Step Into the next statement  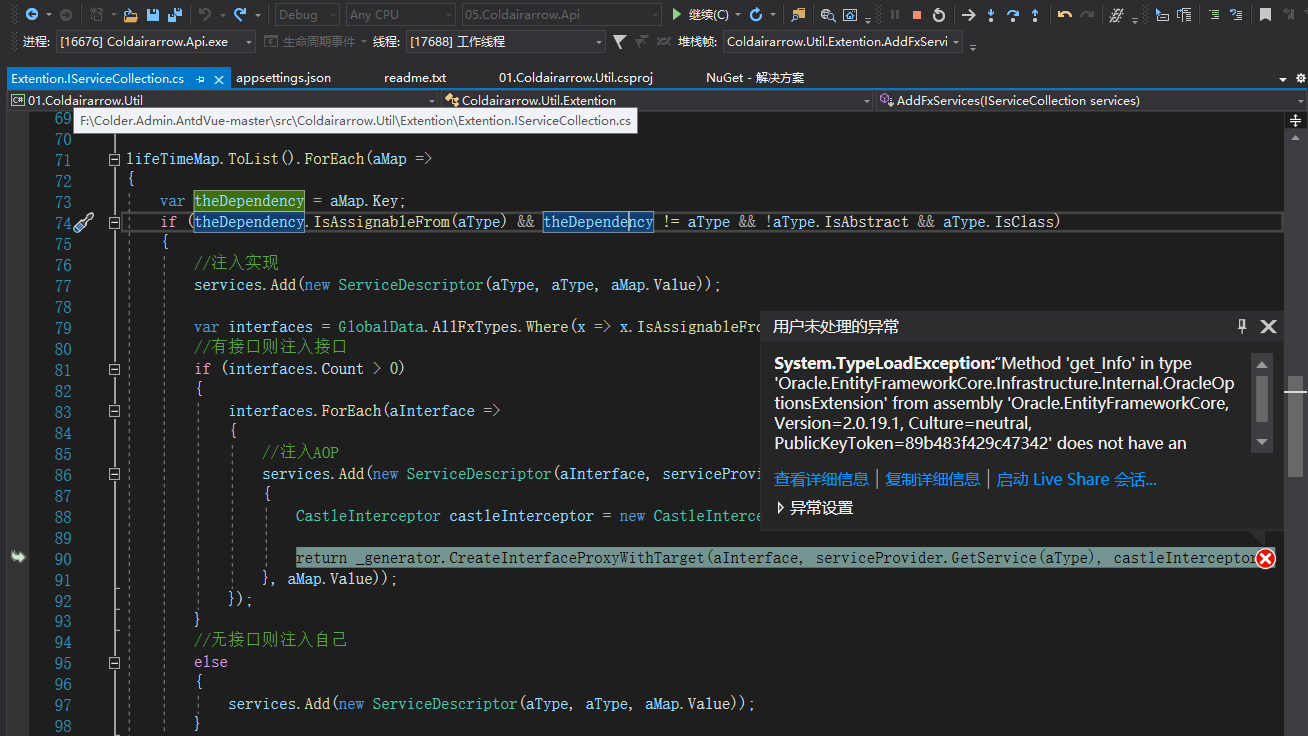tap(991, 15)
